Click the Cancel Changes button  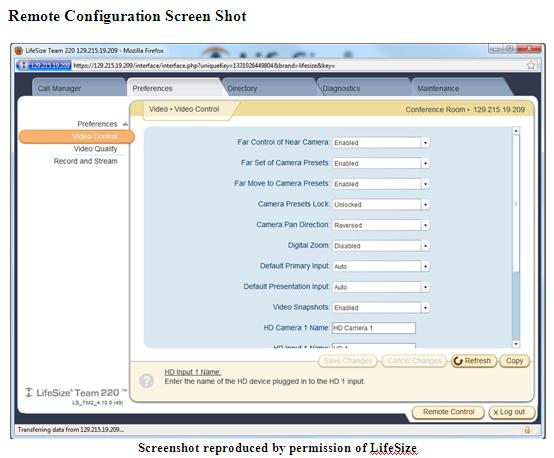(x=414, y=361)
